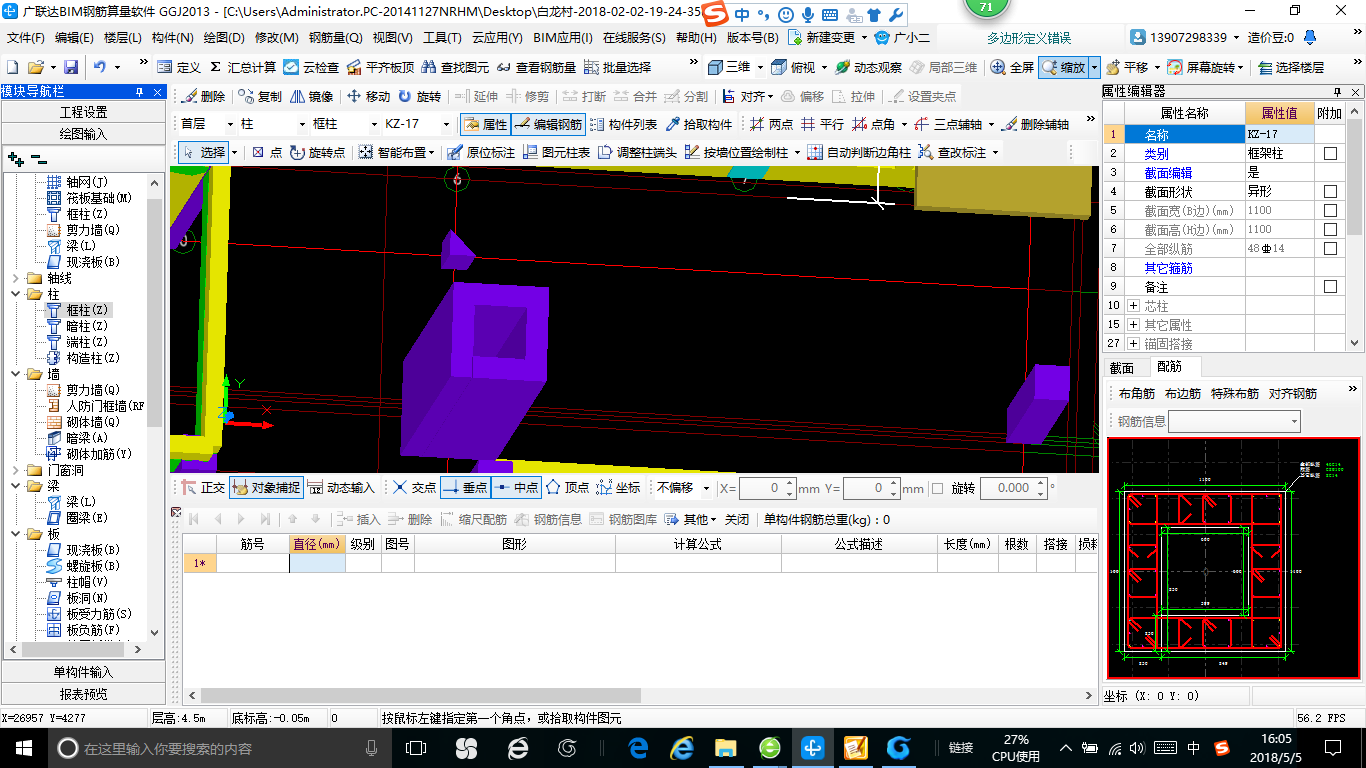Click the 报表预览 button
This screenshot has height=768, width=1366.
(83, 694)
